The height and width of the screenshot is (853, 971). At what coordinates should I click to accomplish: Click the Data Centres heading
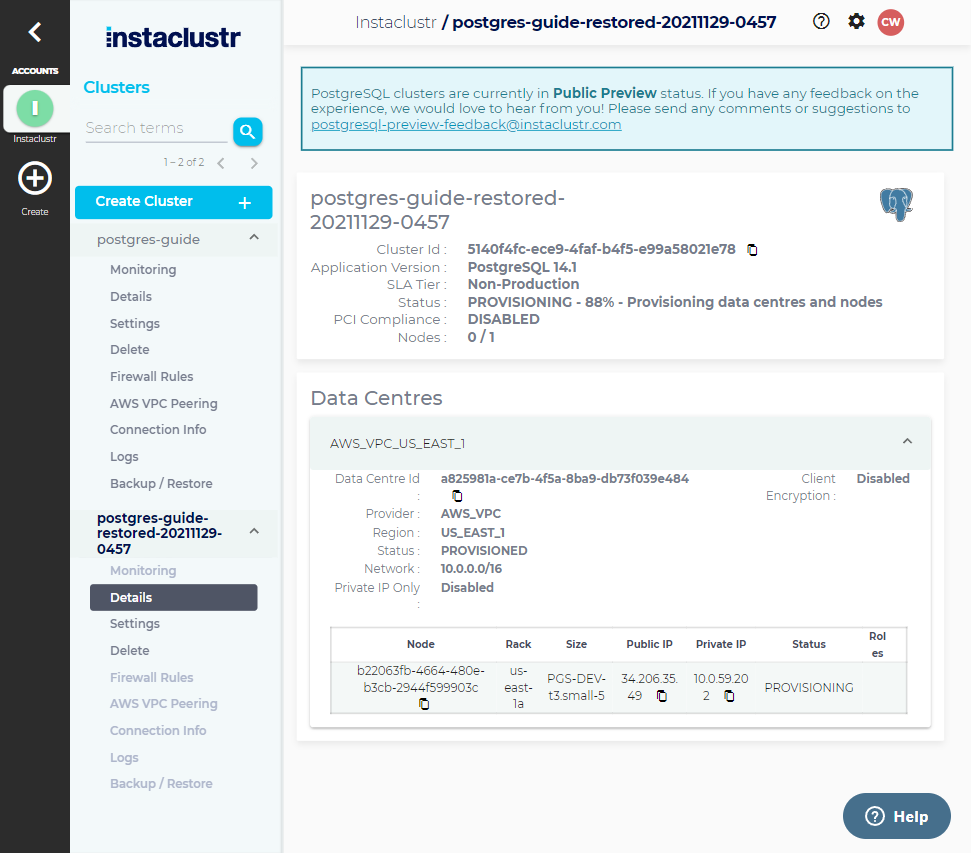pyautogui.click(x=377, y=398)
